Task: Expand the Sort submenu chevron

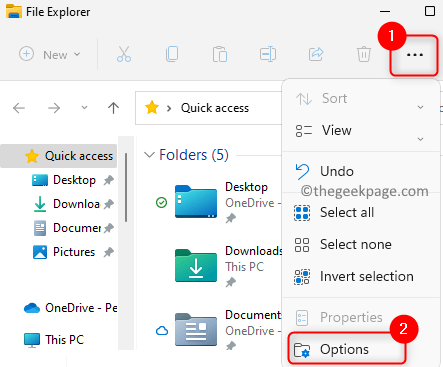Action: [421, 107]
